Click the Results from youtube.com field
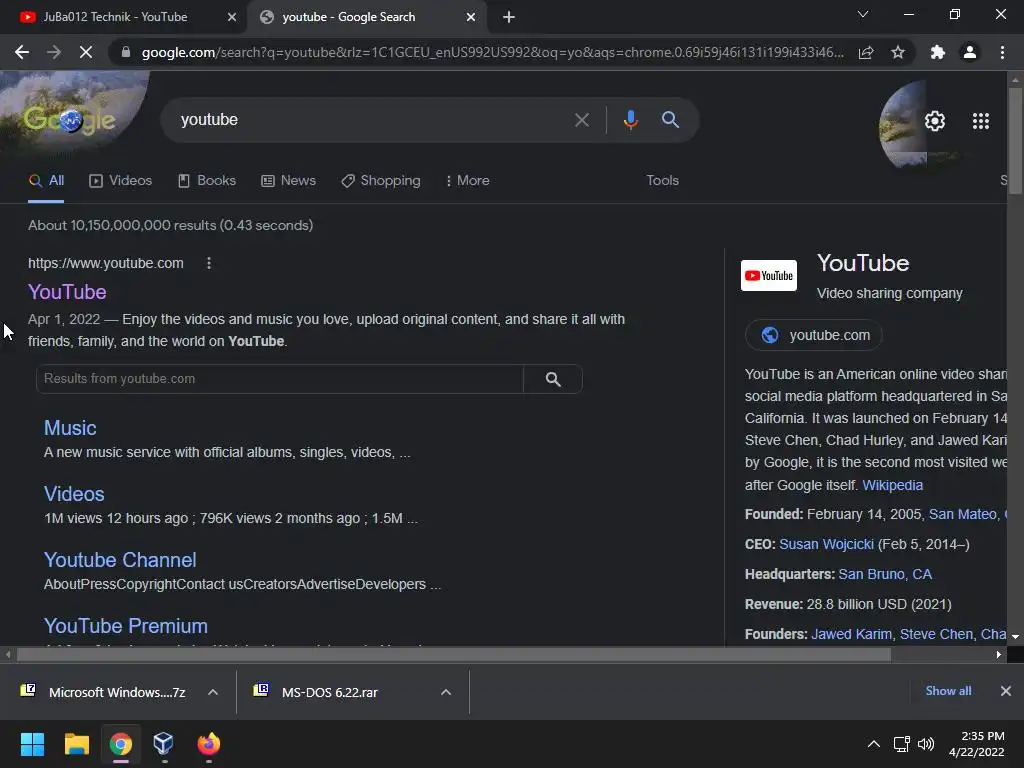 pyautogui.click(x=280, y=379)
